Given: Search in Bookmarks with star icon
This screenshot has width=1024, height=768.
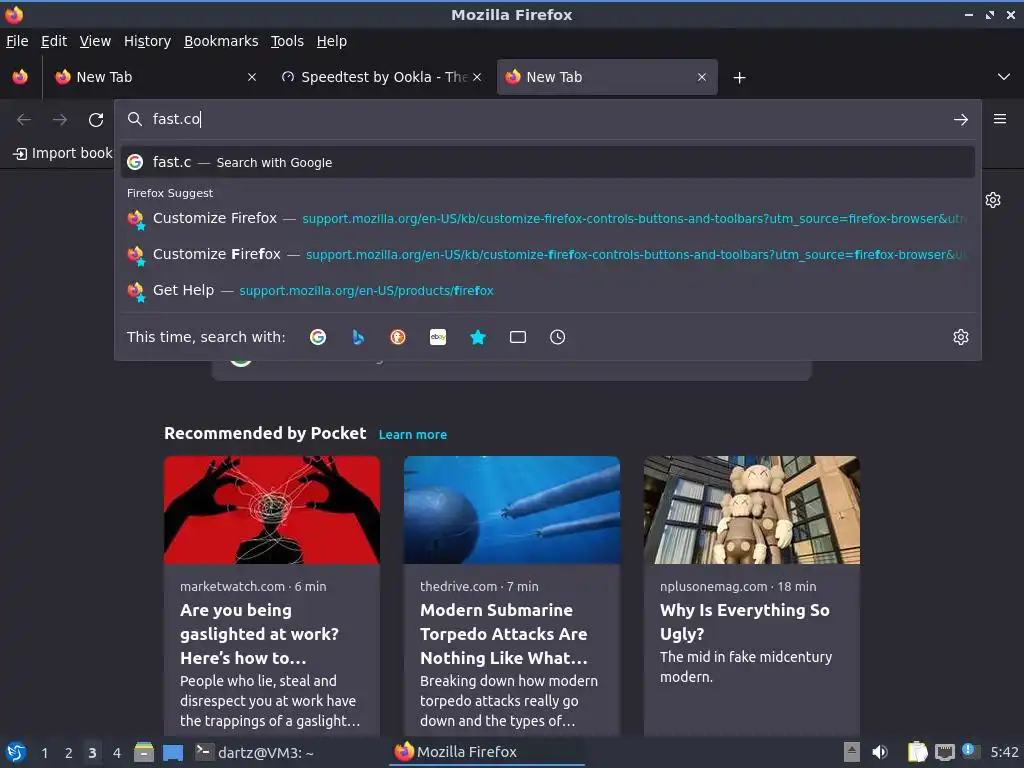Looking at the screenshot, I should pyautogui.click(x=478, y=337).
